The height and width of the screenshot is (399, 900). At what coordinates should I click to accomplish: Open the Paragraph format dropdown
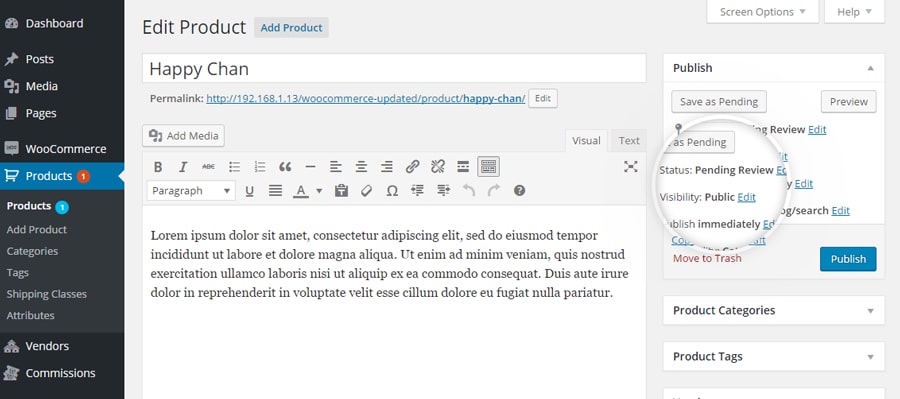pos(191,191)
